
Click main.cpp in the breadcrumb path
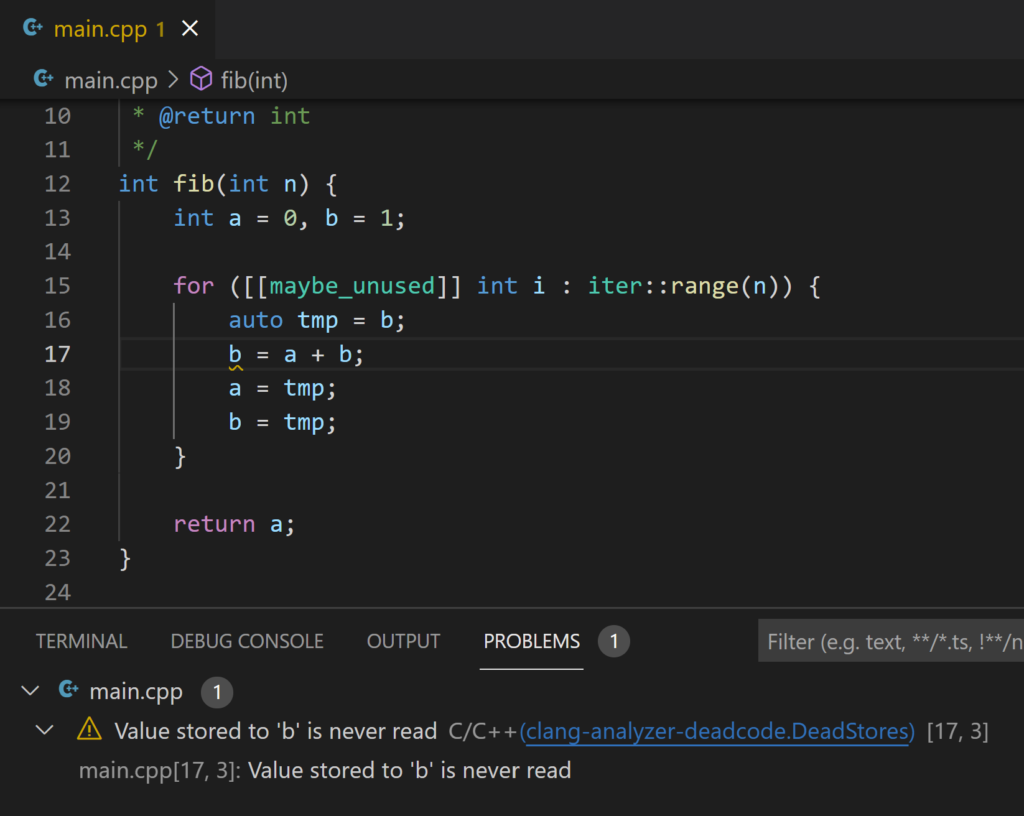point(111,80)
